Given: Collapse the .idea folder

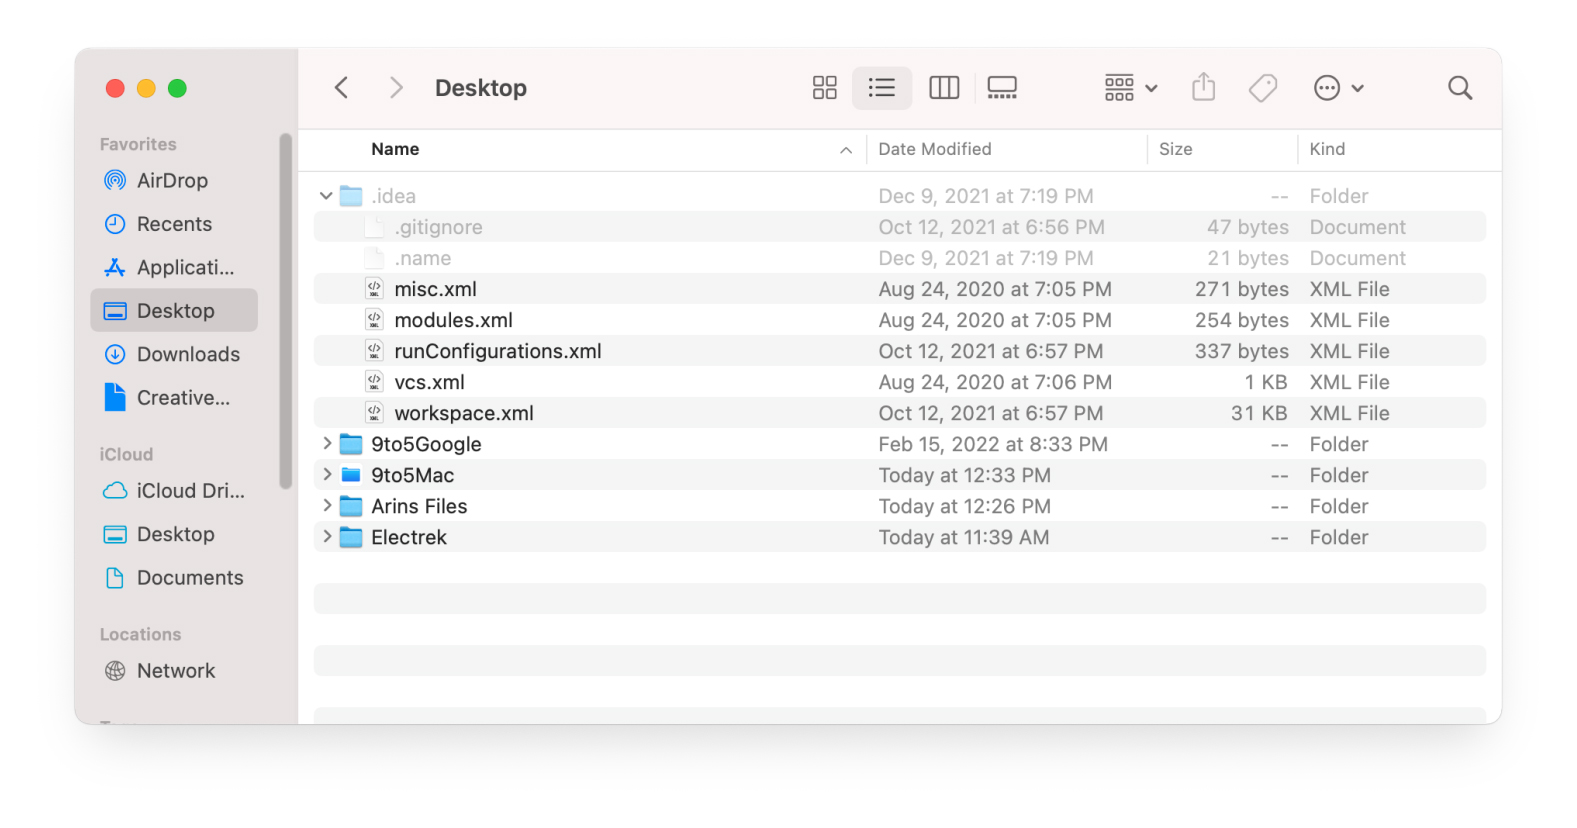Looking at the screenshot, I should [x=326, y=196].
